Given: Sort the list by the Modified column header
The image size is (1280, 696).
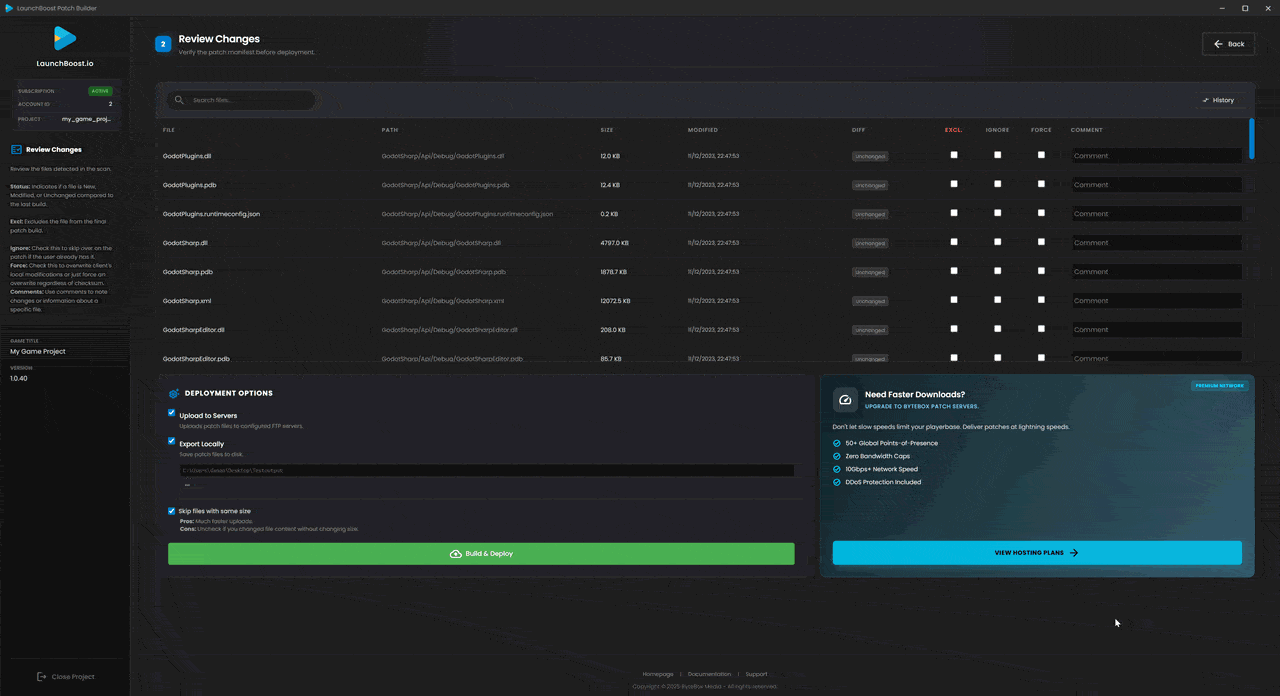Looking at the screenshot, I should pyautogui.click(x=703, y=130).
